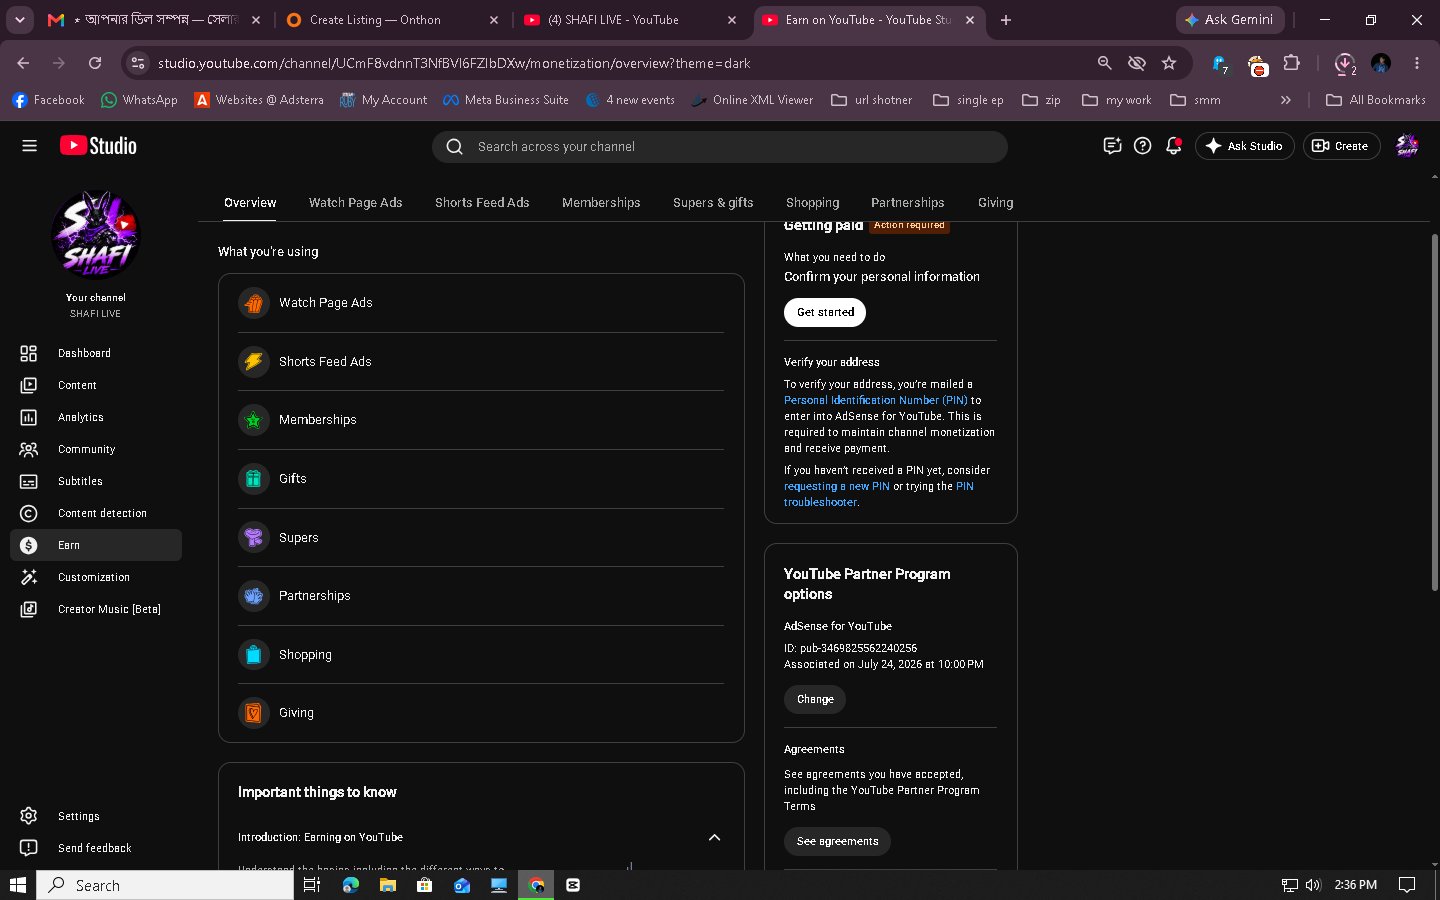The image size is (1440, 900).
Task: Click the Supers icon in the list
Action: click(x=254, y=538)
